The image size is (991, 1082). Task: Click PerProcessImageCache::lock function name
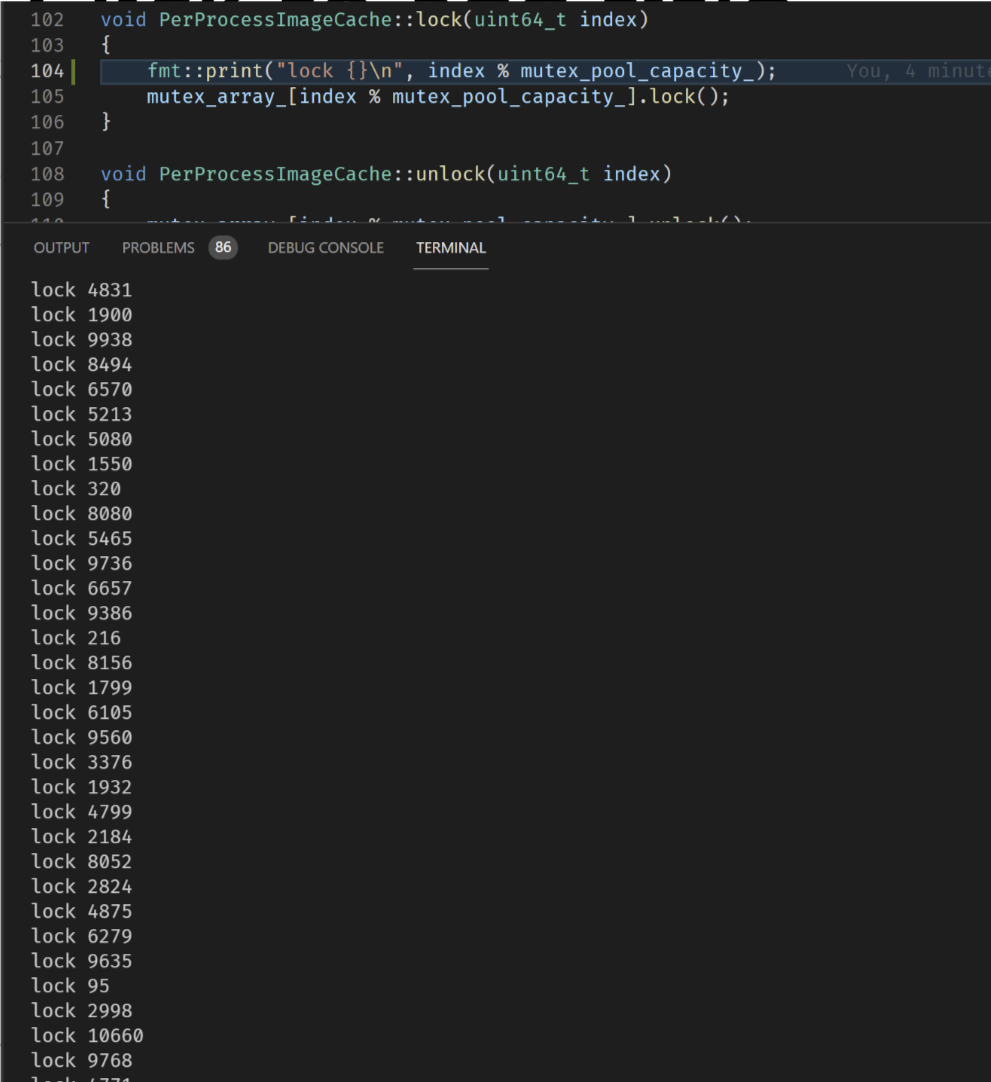tap(438, 20)
